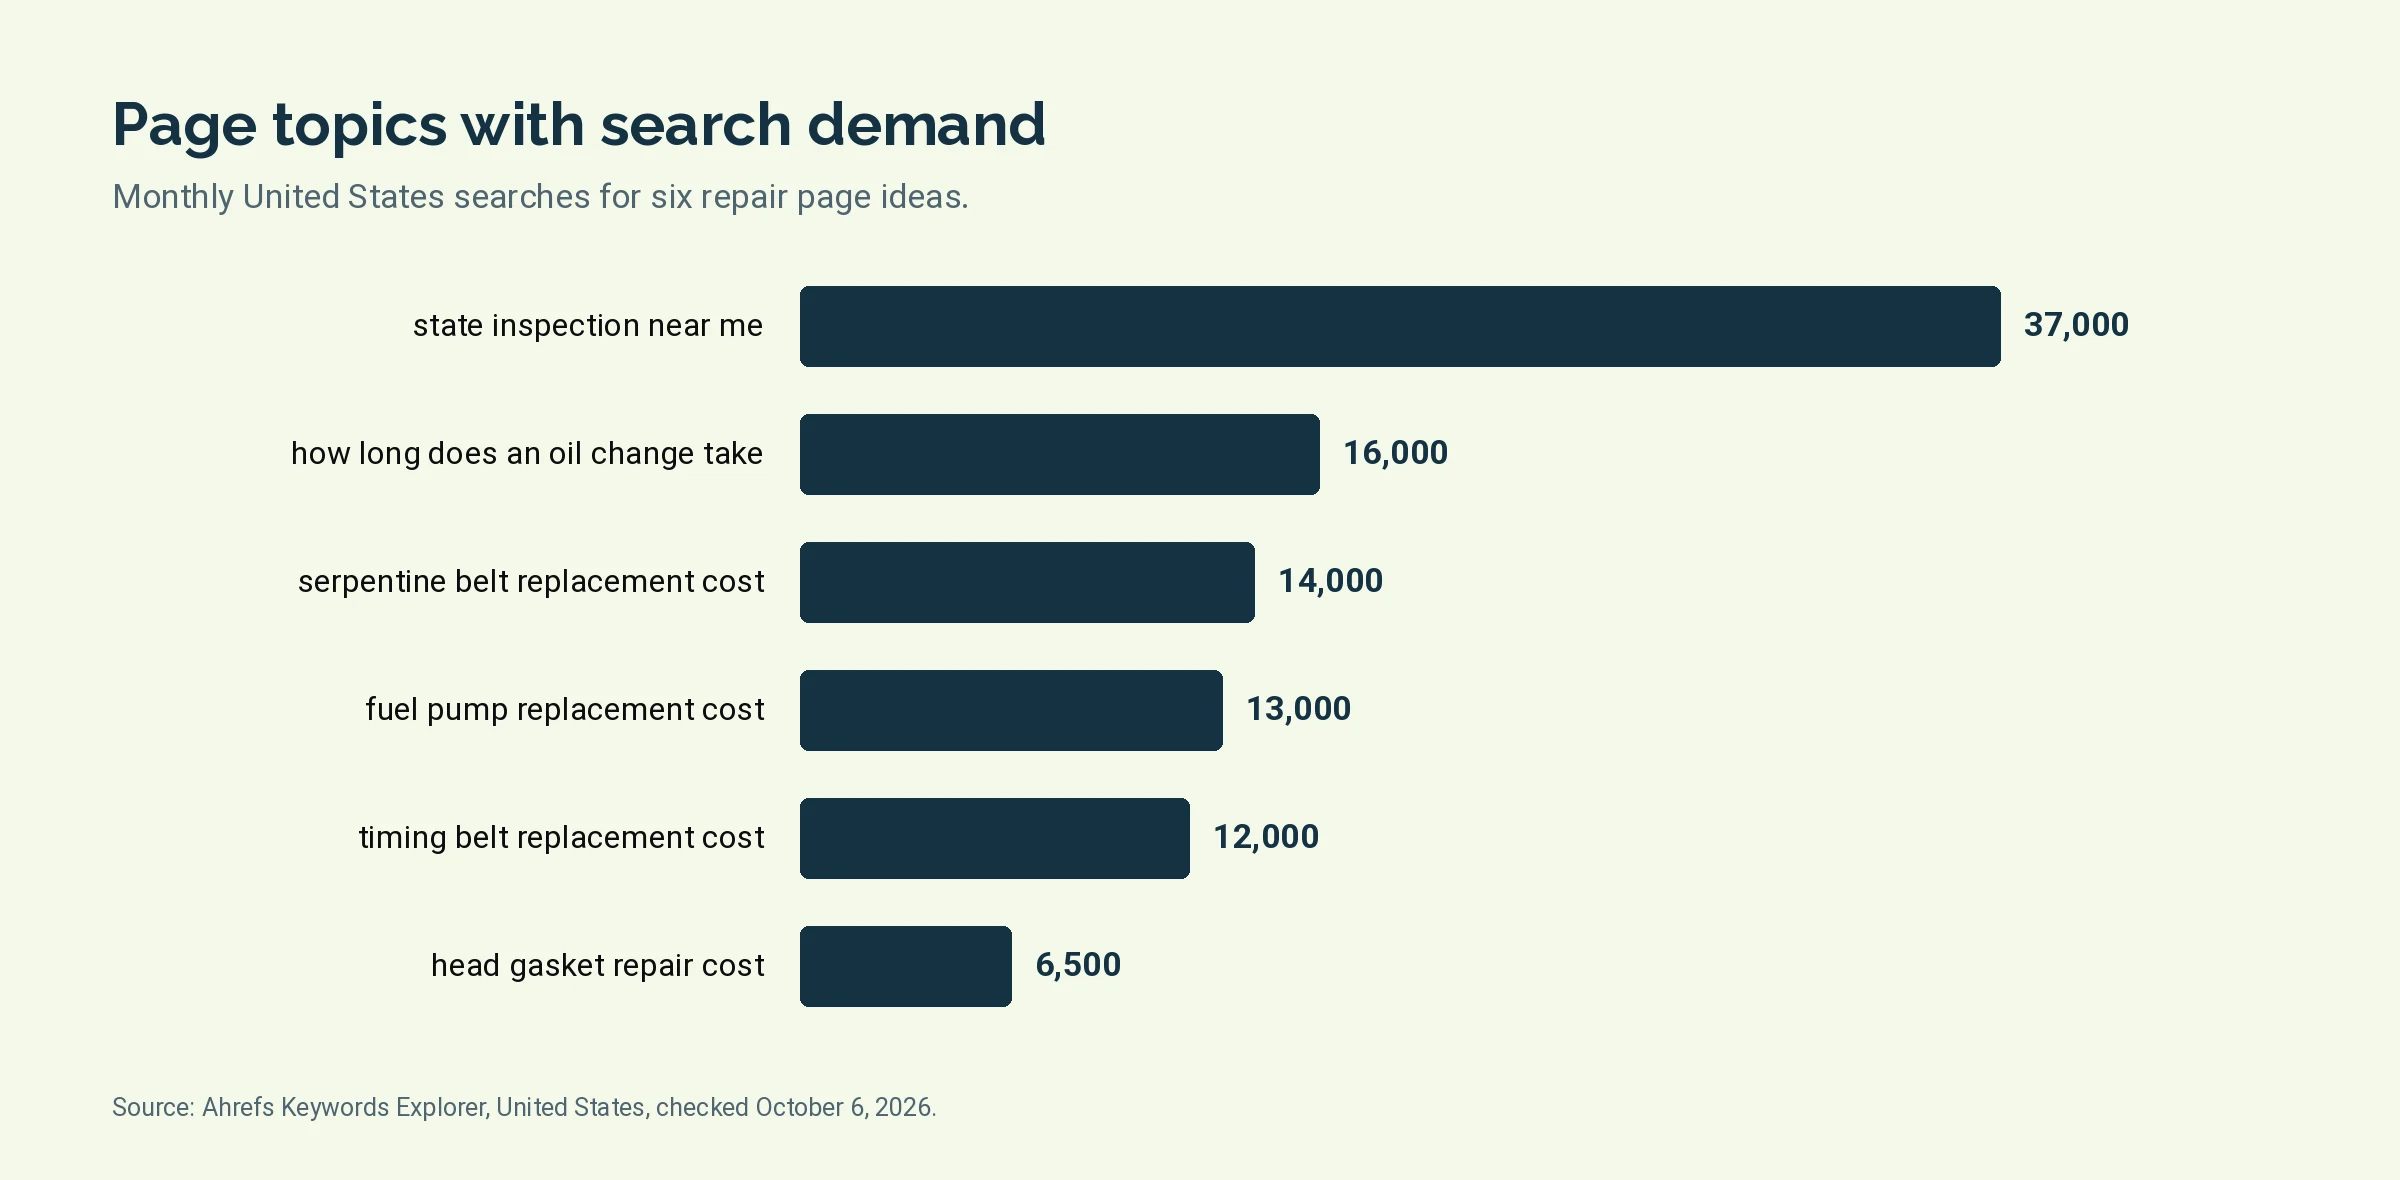2400x1180 pixels.
Task: Click the fuel pump replacement cost bar
Action: (x=1011, y=710)
